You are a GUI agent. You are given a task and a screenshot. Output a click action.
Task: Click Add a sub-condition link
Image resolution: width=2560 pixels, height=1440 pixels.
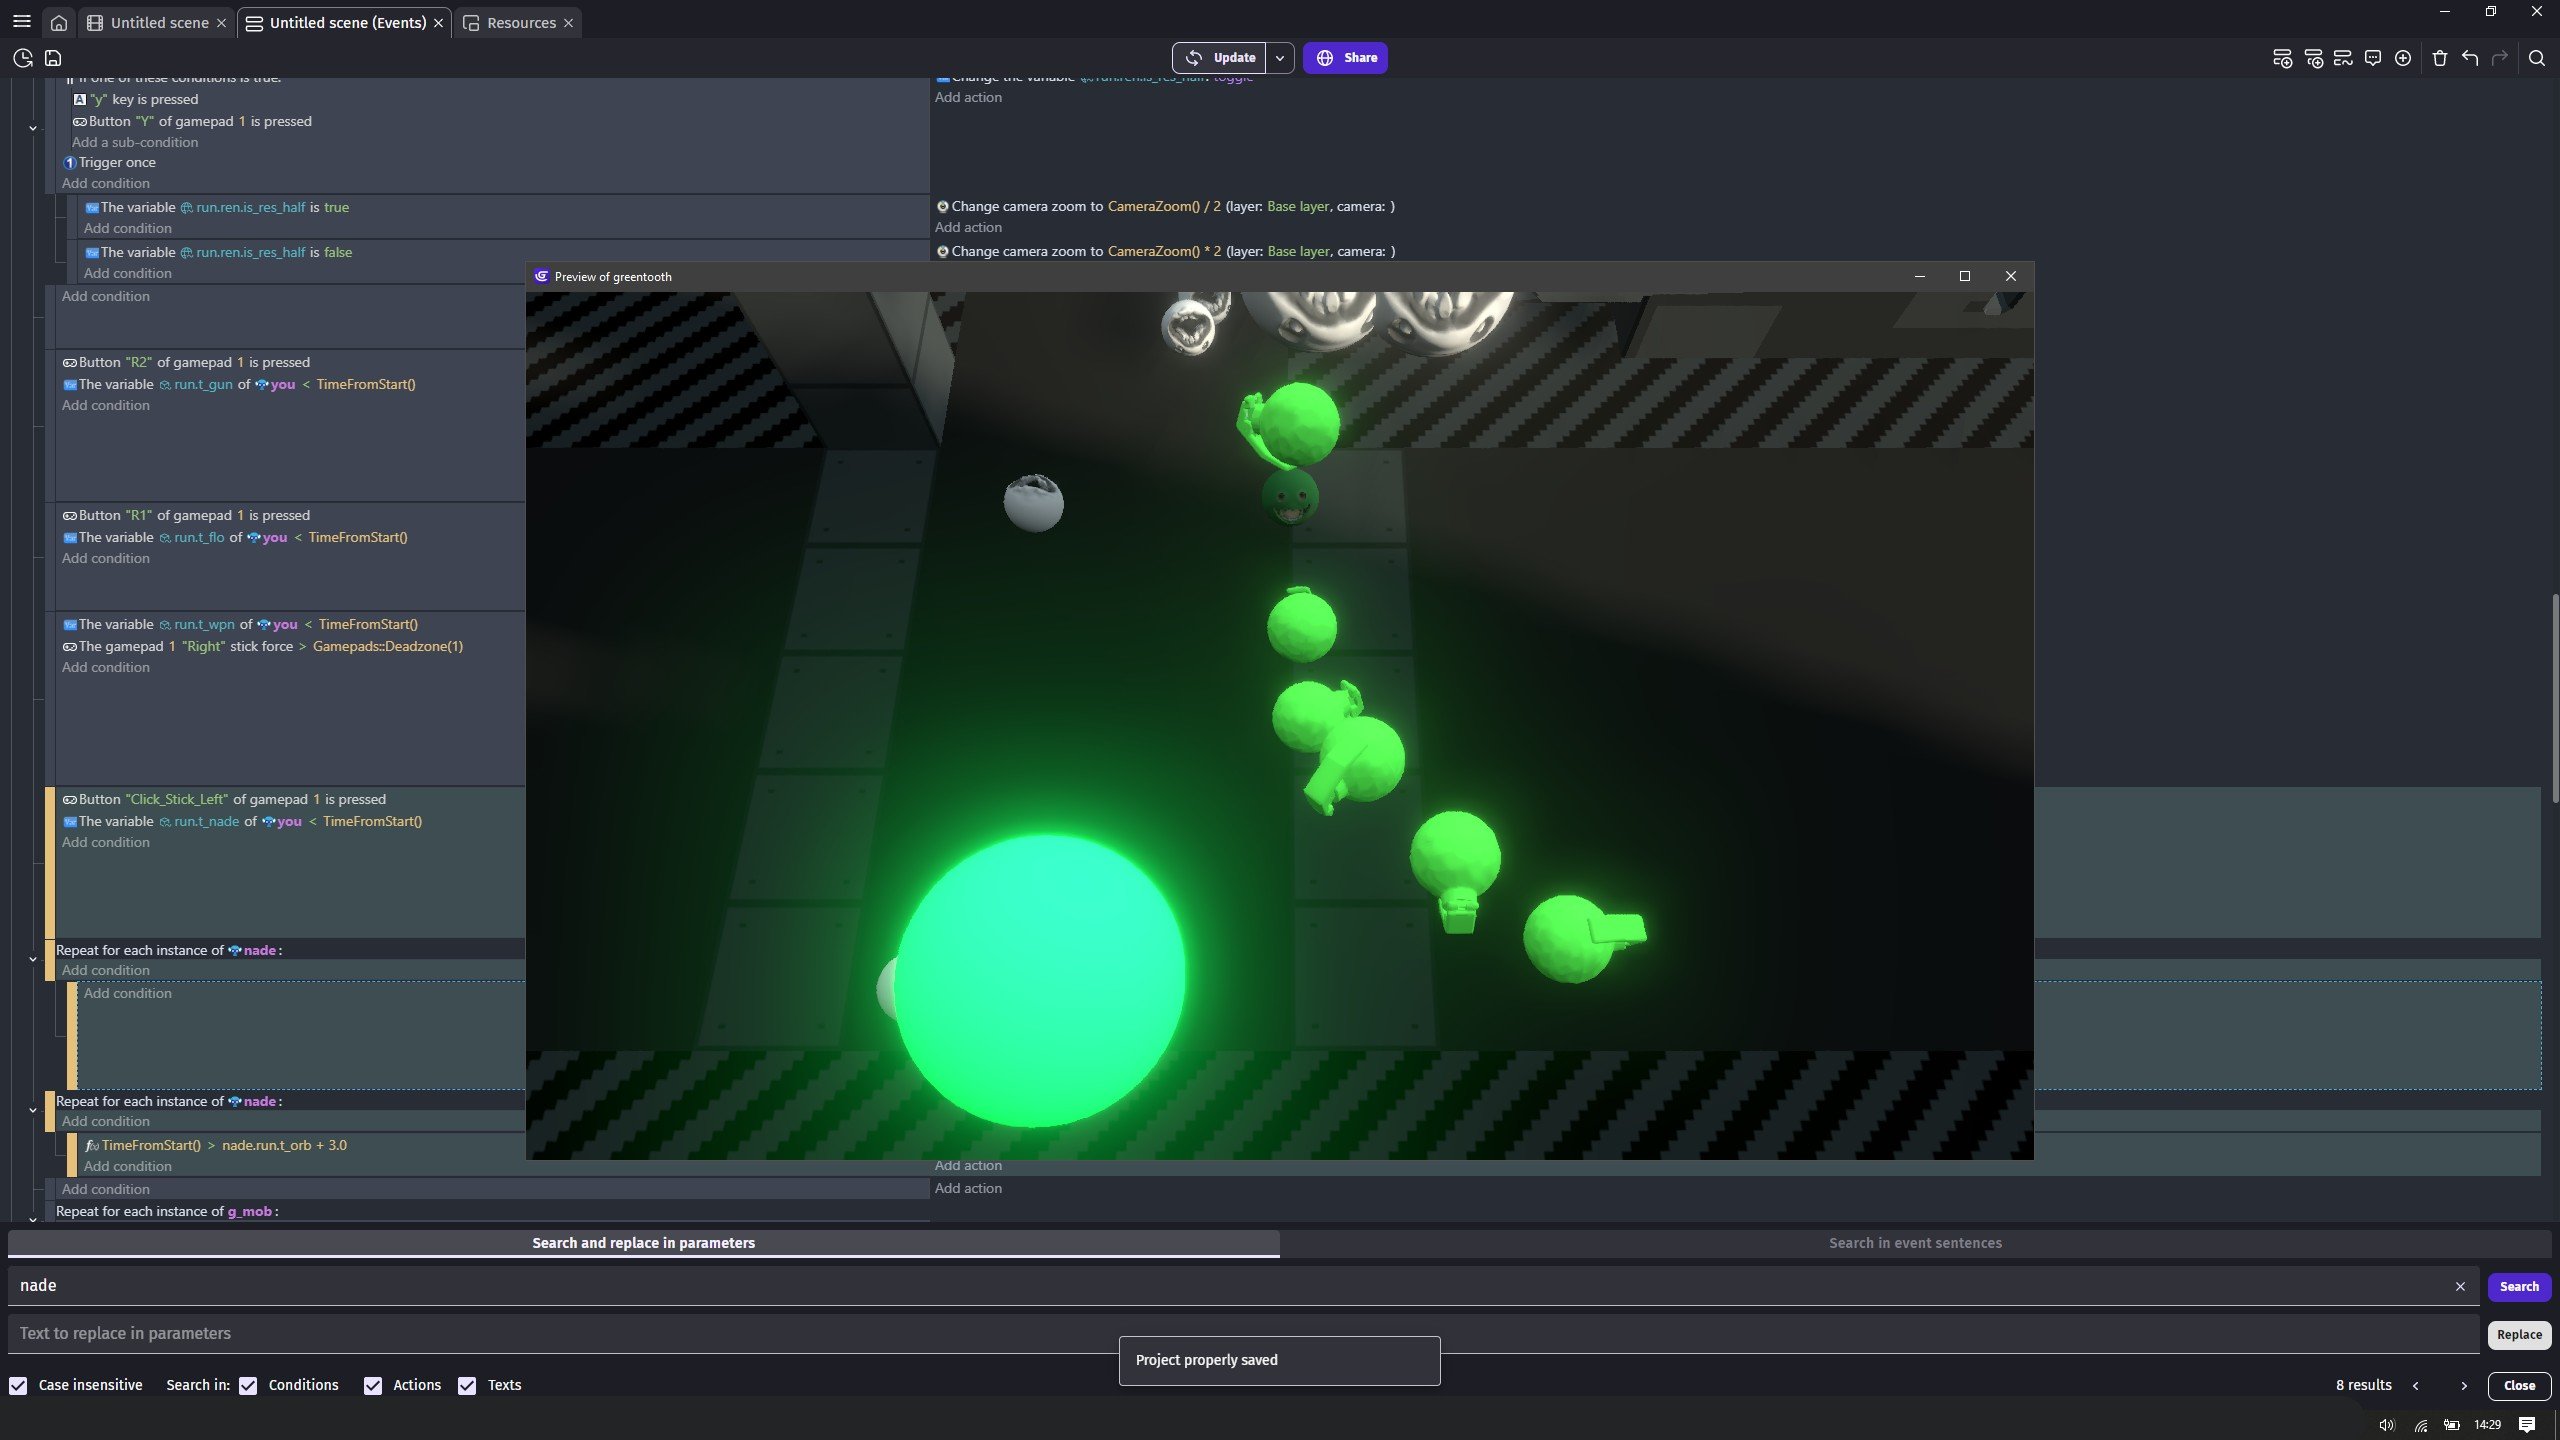135,142
